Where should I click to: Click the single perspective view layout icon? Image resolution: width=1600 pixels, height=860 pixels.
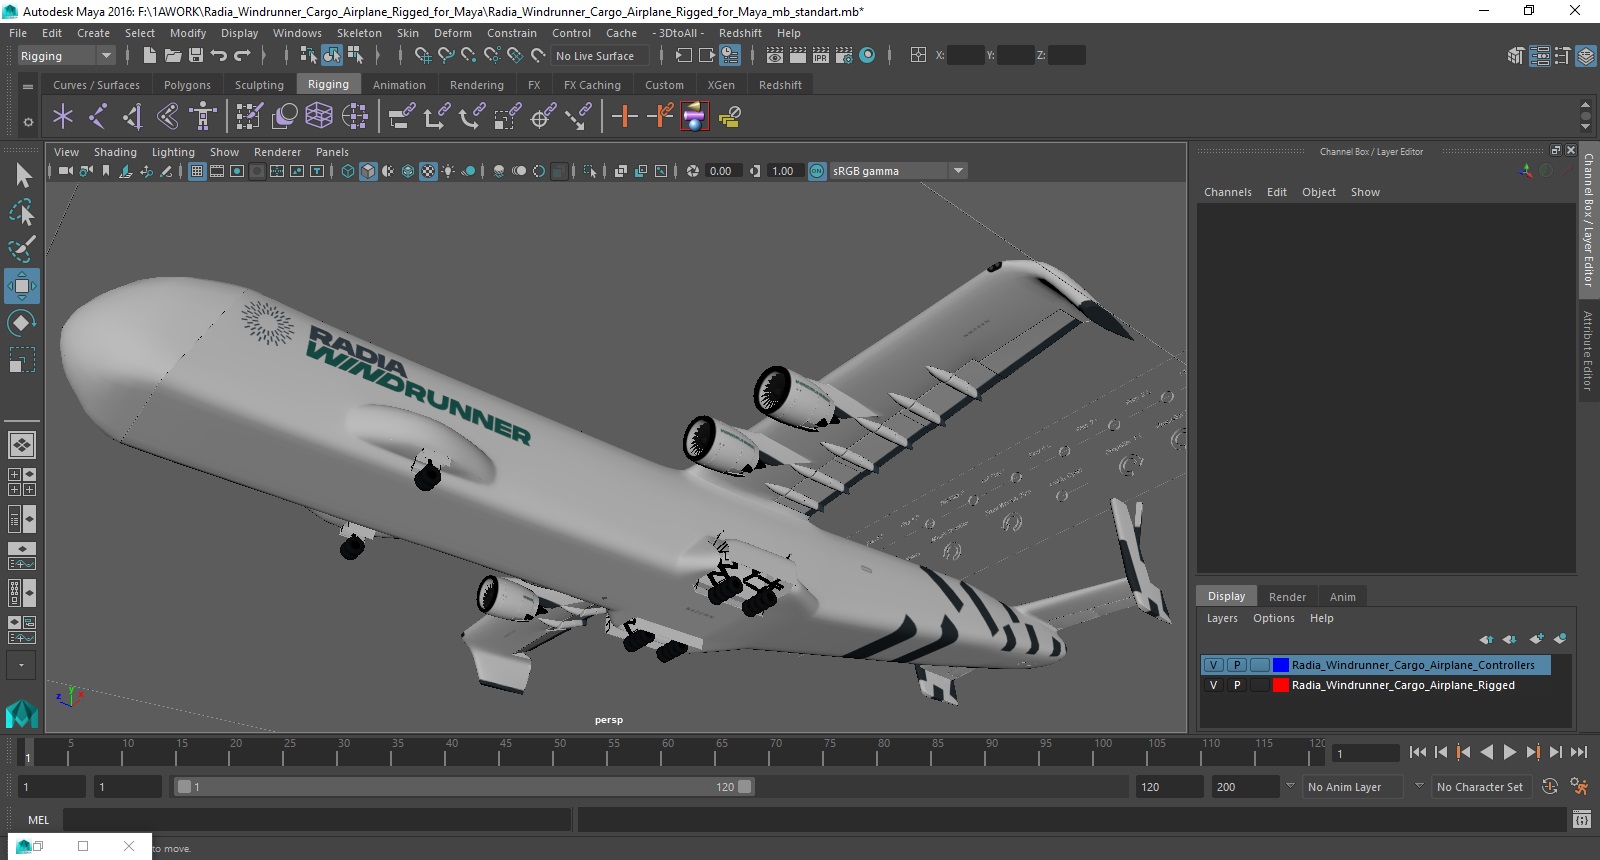coord(22,445)
